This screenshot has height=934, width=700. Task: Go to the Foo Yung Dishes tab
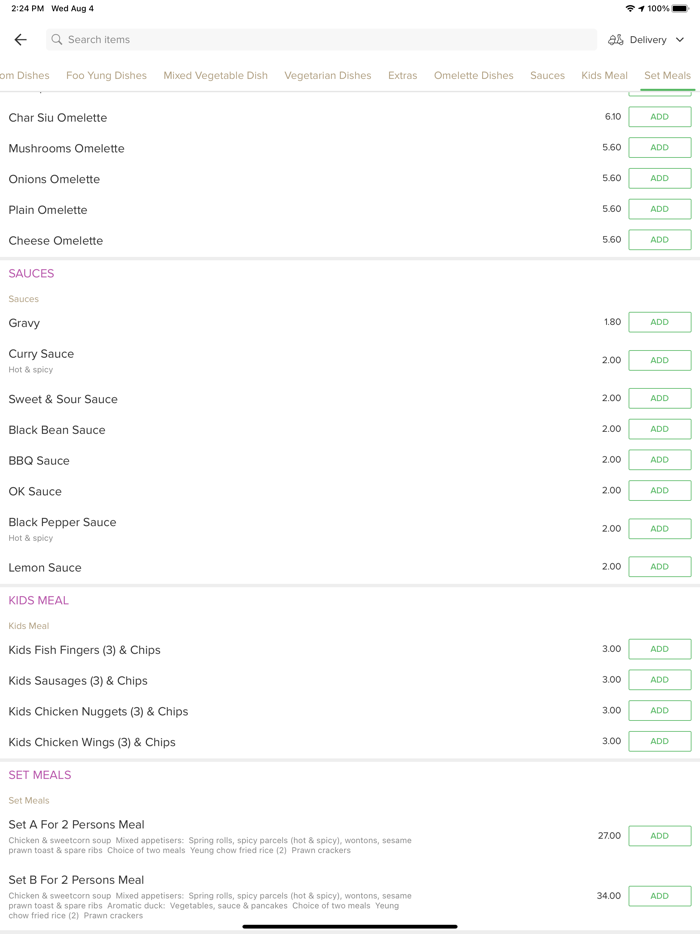[106, 75]
